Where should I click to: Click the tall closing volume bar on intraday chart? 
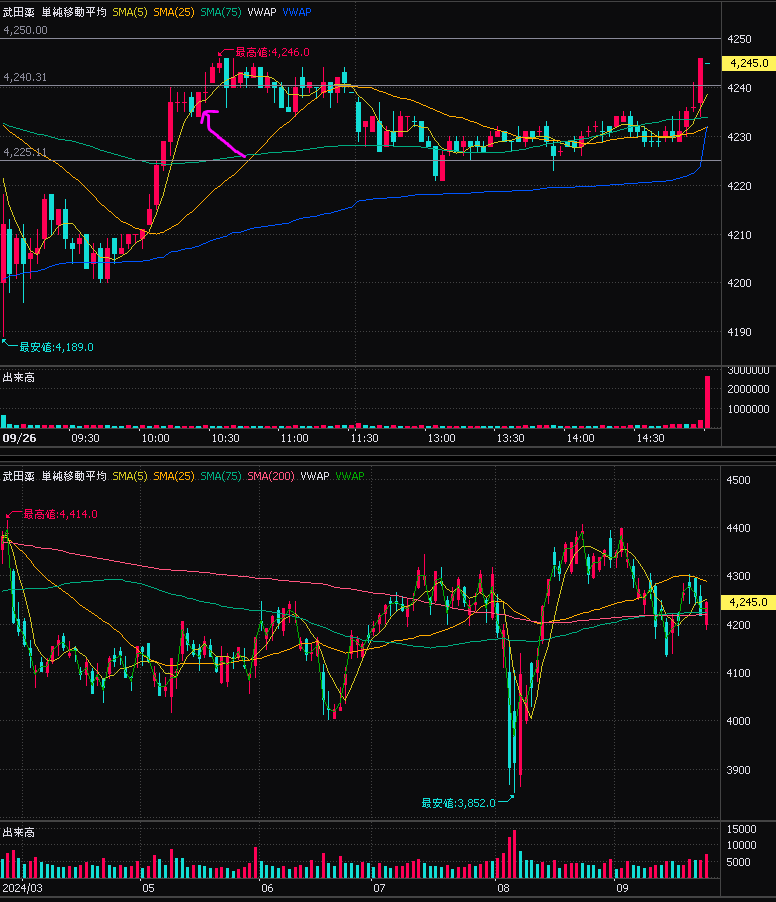tap(708, 402)
